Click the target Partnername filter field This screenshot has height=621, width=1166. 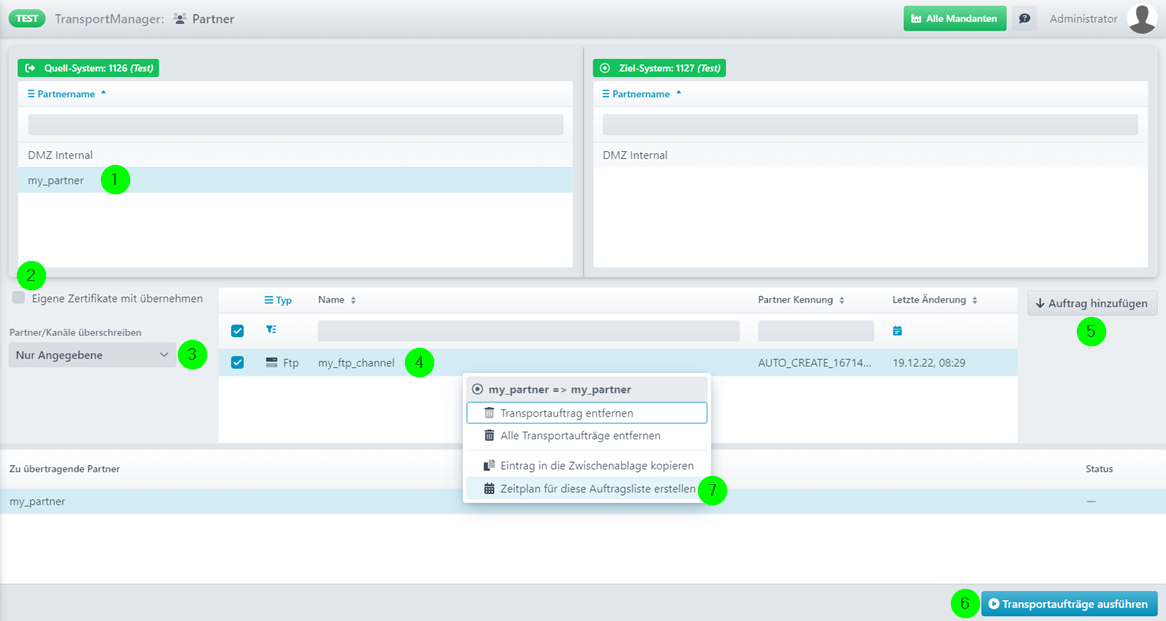870,124
